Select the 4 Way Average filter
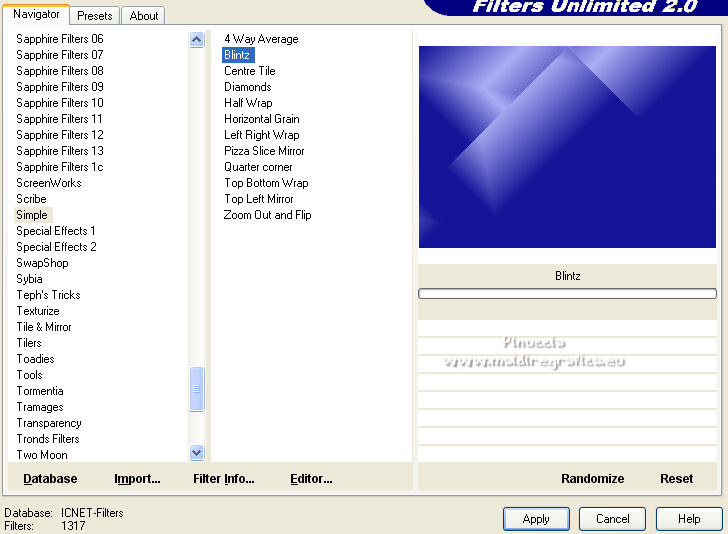728x534 pixels. tap(261, 39)
